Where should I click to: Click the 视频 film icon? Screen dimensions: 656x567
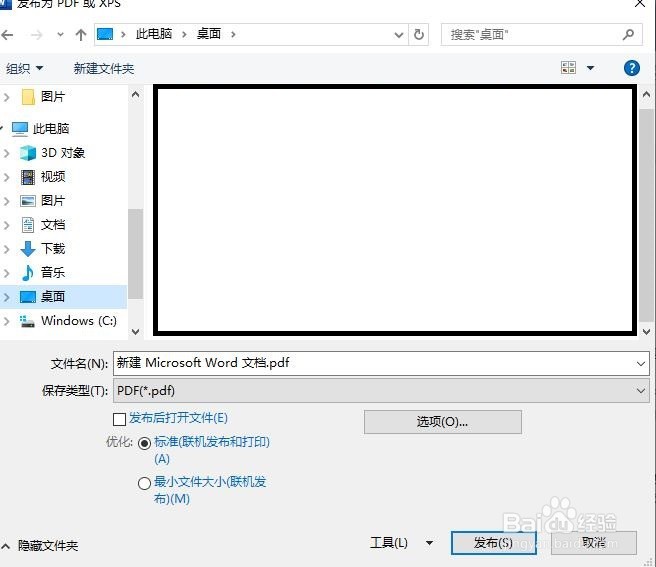tap(28, 177)
